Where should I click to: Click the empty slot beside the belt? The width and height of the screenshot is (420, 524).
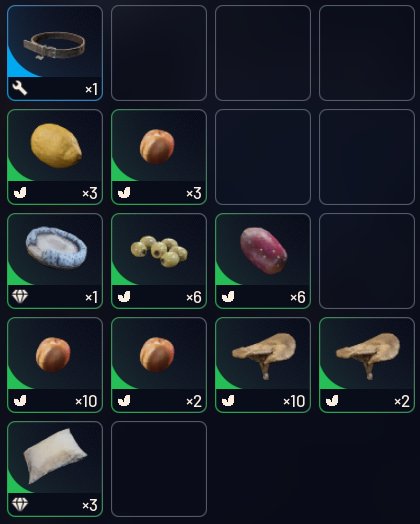[x=159, y=53]
